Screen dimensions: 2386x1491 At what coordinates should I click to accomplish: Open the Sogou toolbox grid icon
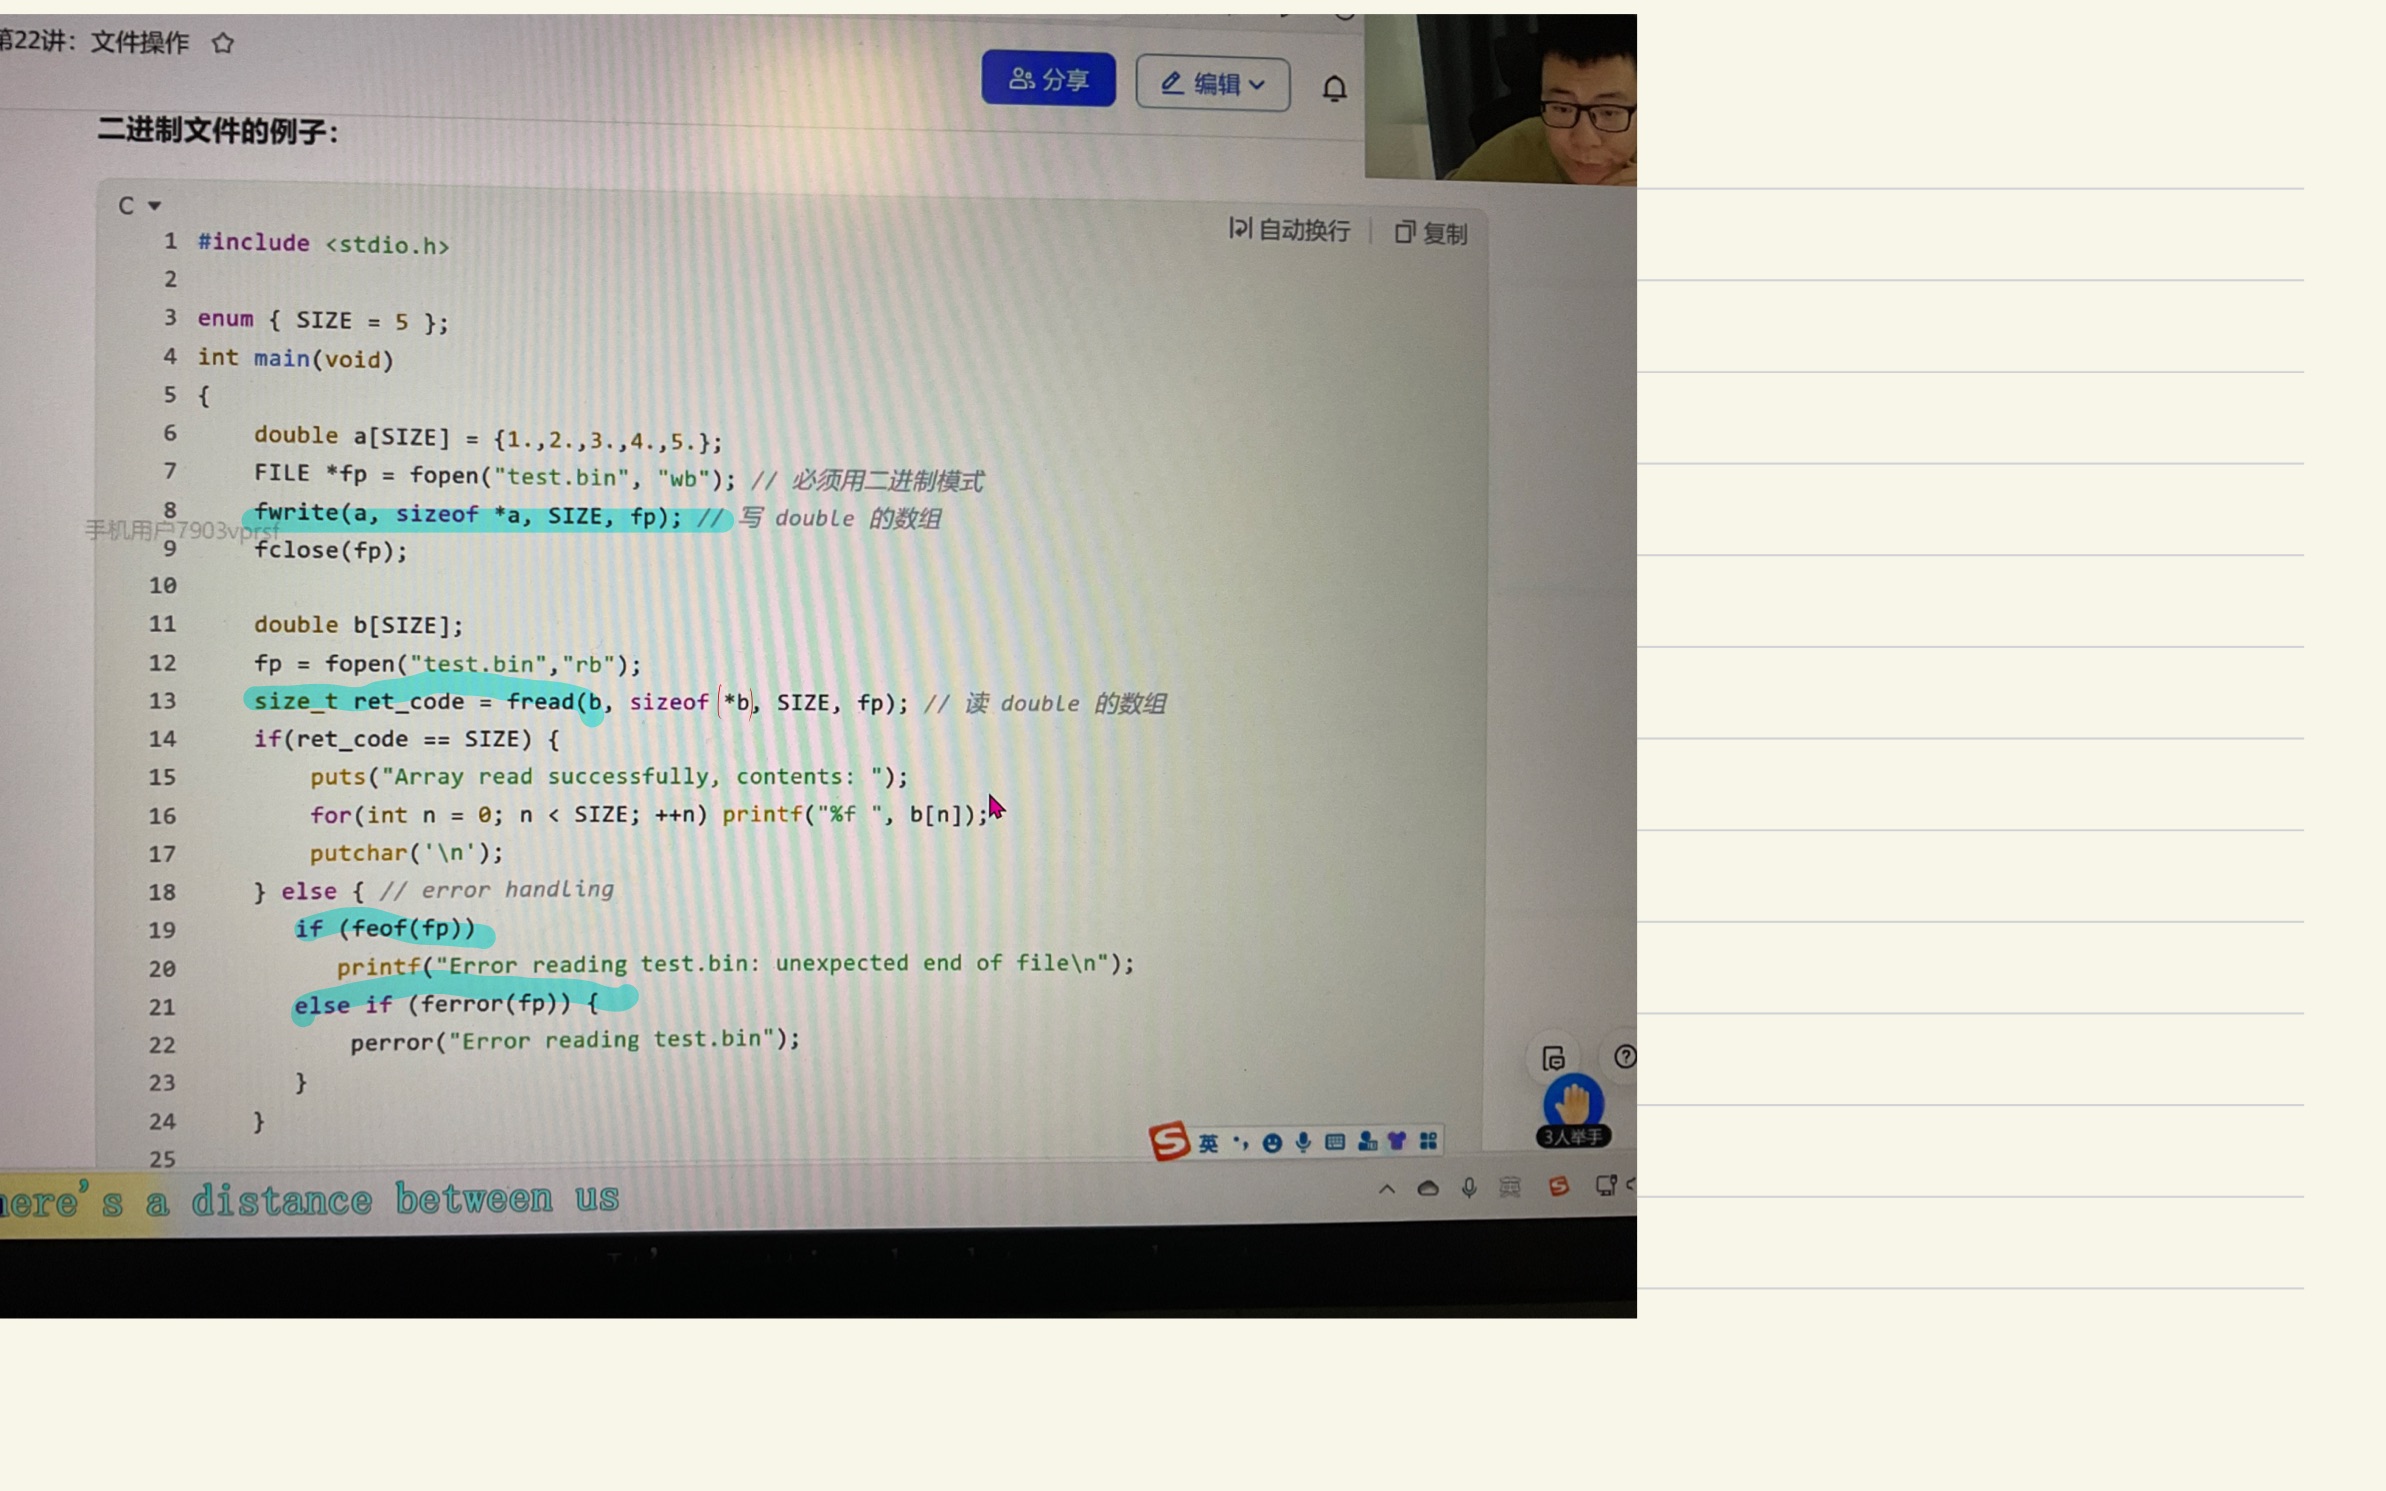1428,1141
